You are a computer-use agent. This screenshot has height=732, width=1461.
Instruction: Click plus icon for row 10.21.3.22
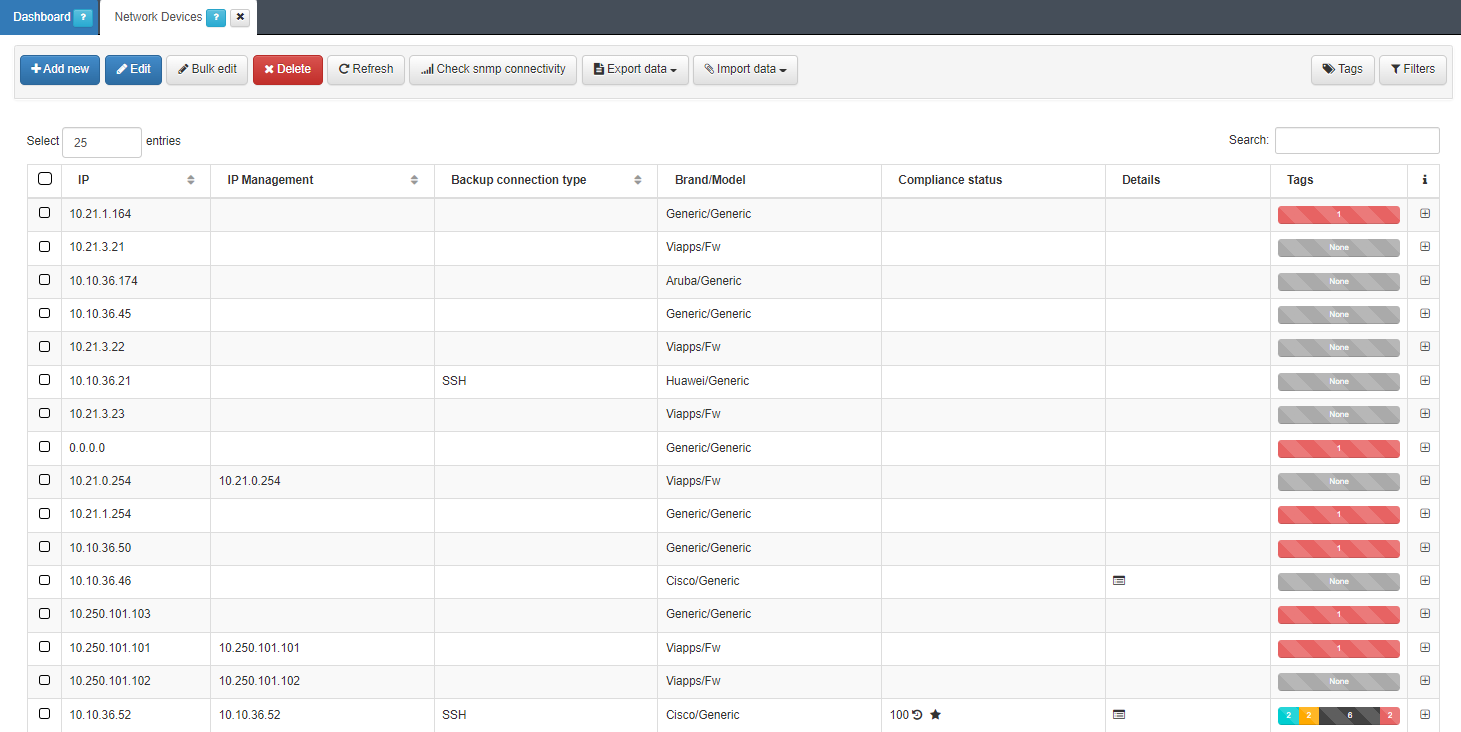coord(1425,347)
